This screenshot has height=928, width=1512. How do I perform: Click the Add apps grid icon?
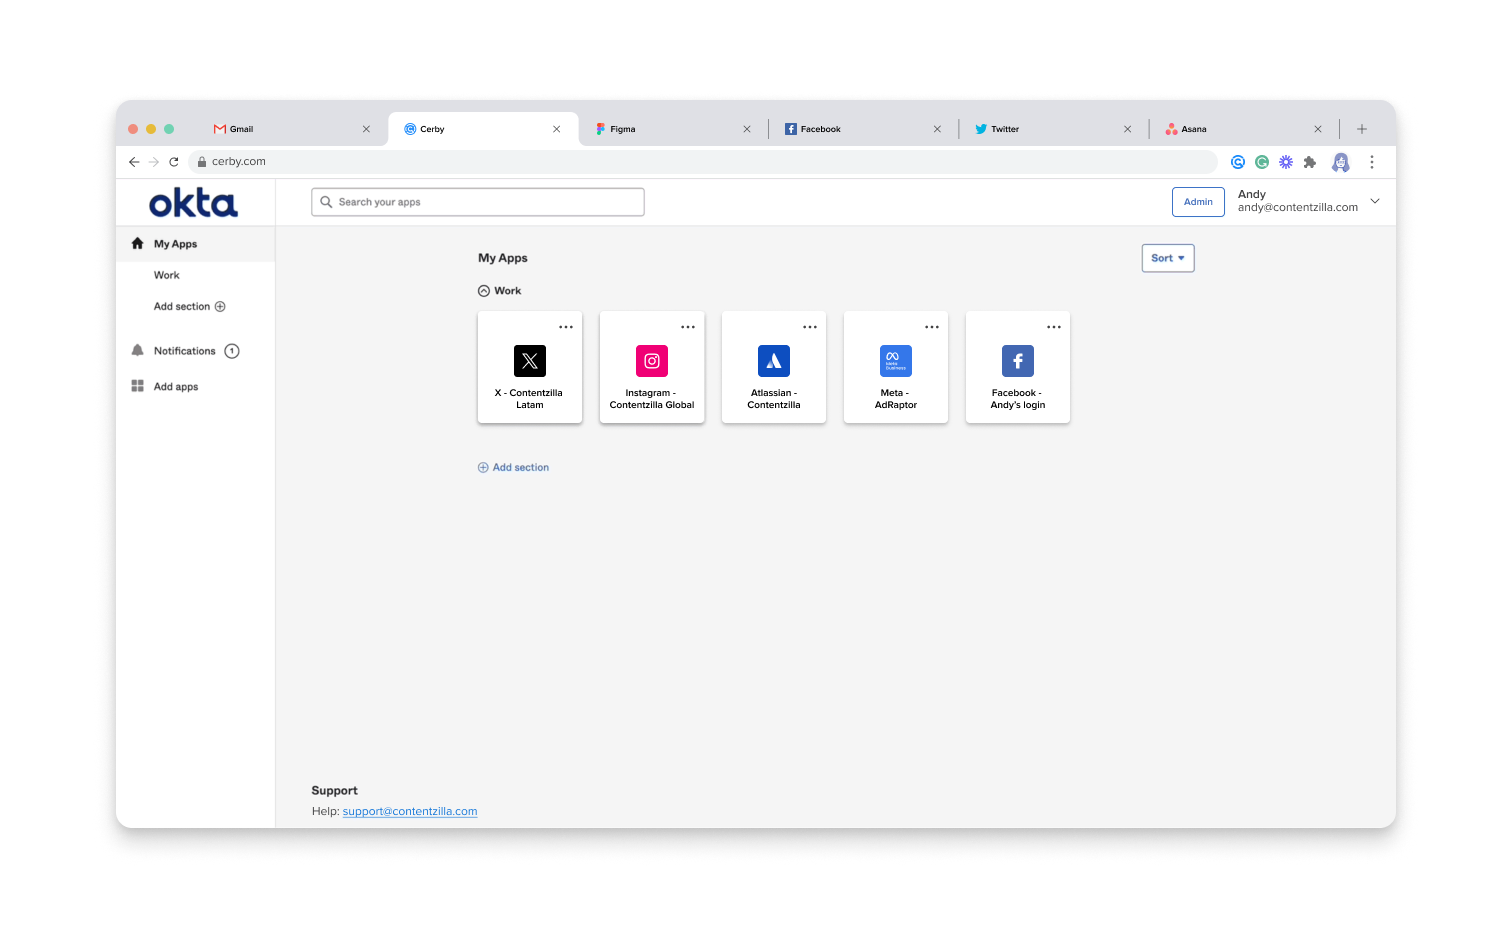click(x=138, y=386)
